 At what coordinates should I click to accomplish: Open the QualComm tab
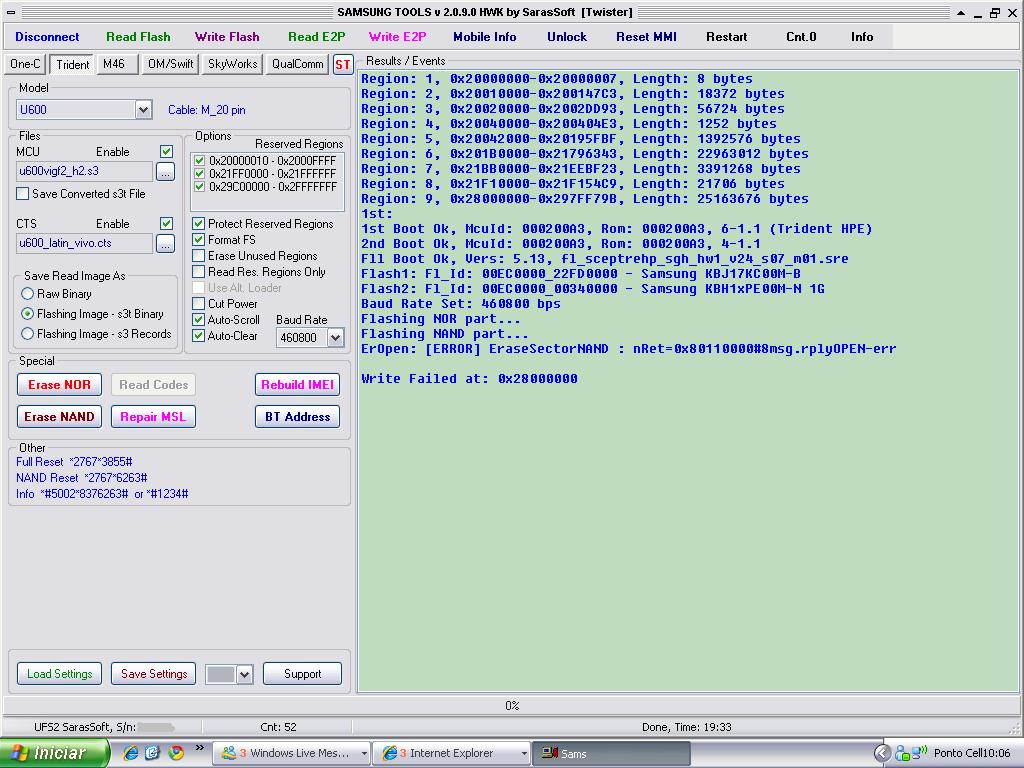[297, 64]
